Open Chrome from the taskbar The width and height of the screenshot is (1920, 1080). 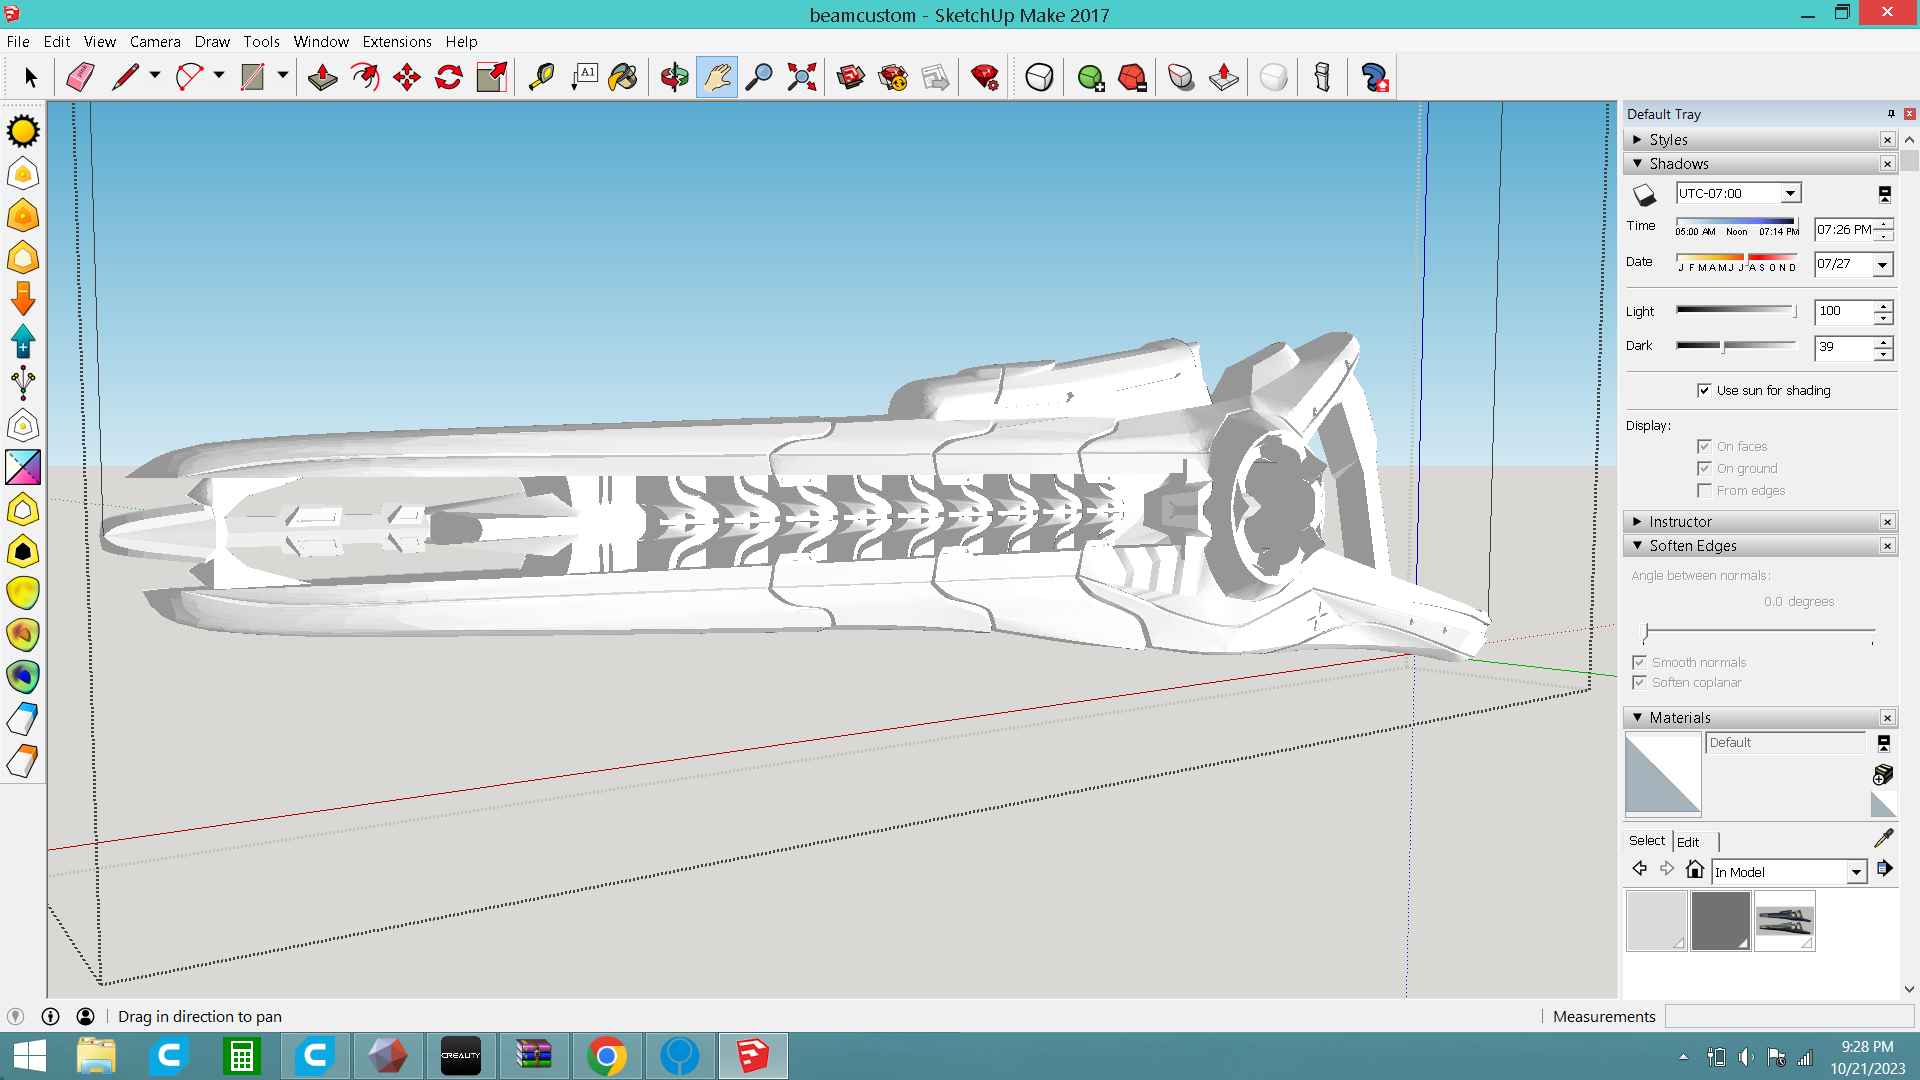(606, 1056)
